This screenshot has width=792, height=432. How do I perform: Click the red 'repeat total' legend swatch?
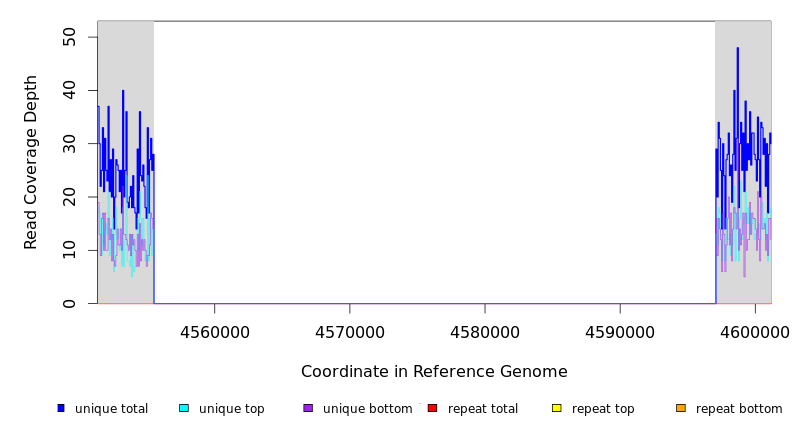(432, 408)
